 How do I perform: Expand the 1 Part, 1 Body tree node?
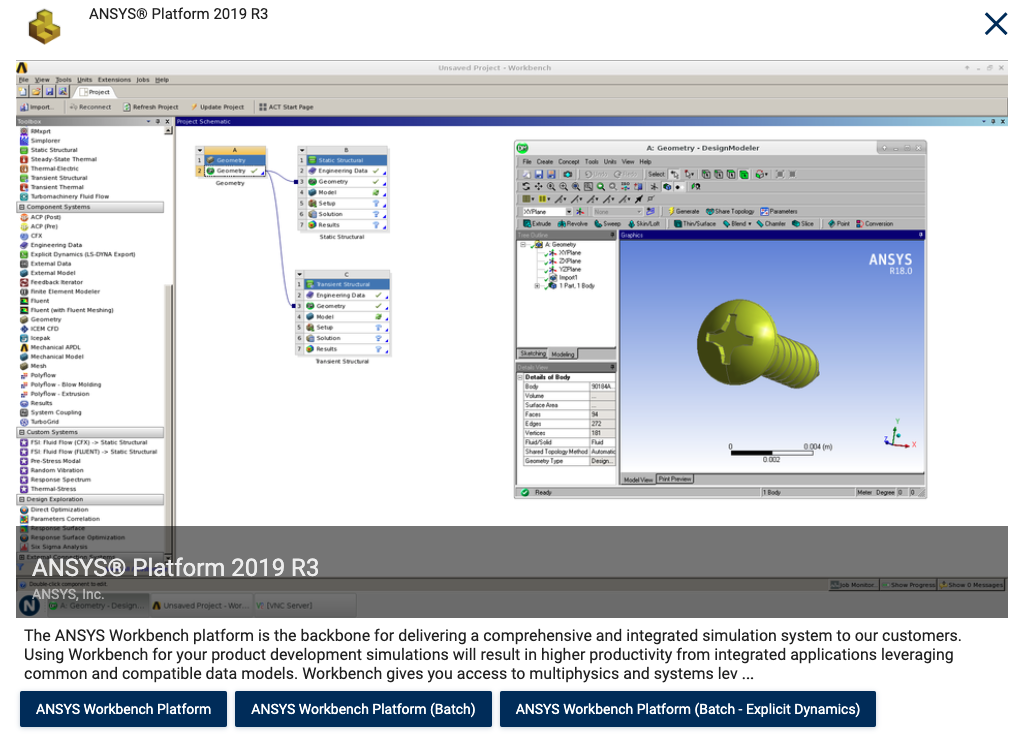[537, 286]
